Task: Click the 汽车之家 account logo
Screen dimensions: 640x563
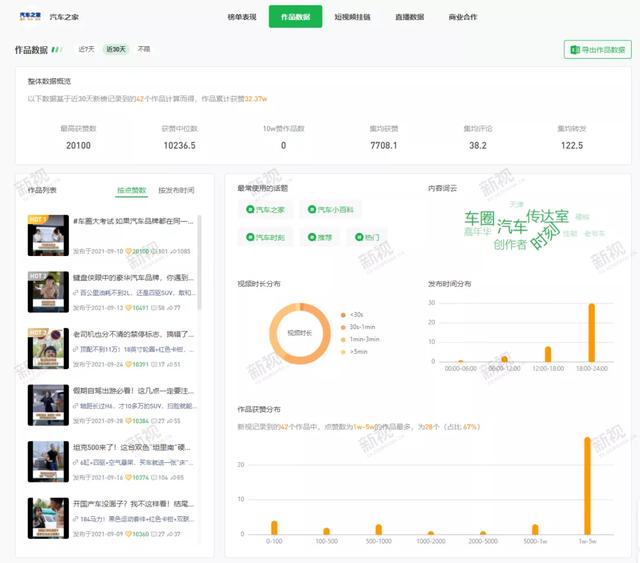Action: tap(29, 16)
